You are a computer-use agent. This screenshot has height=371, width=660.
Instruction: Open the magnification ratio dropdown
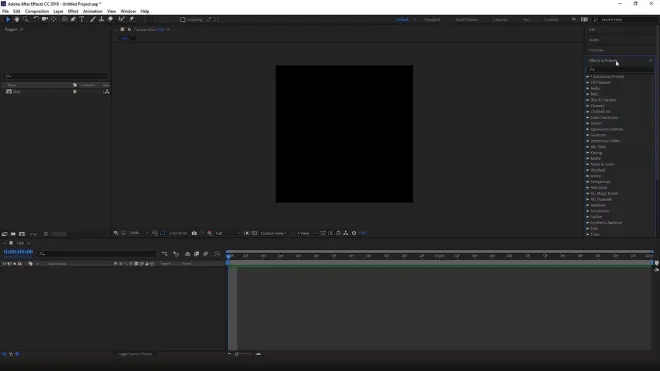[x=139, y=233]
